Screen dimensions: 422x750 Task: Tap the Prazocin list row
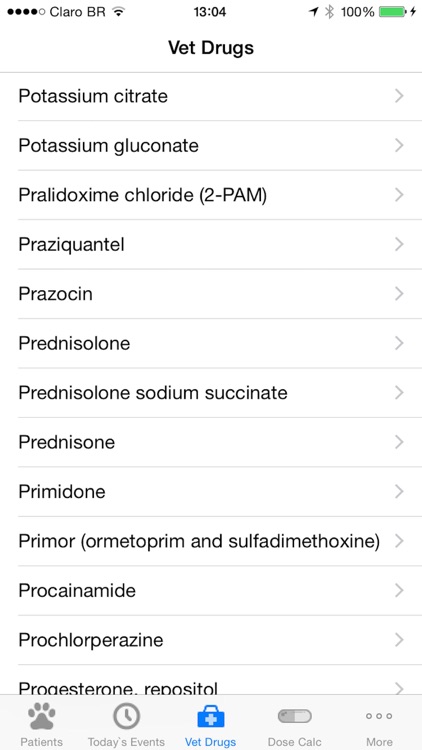pos(211,294)
